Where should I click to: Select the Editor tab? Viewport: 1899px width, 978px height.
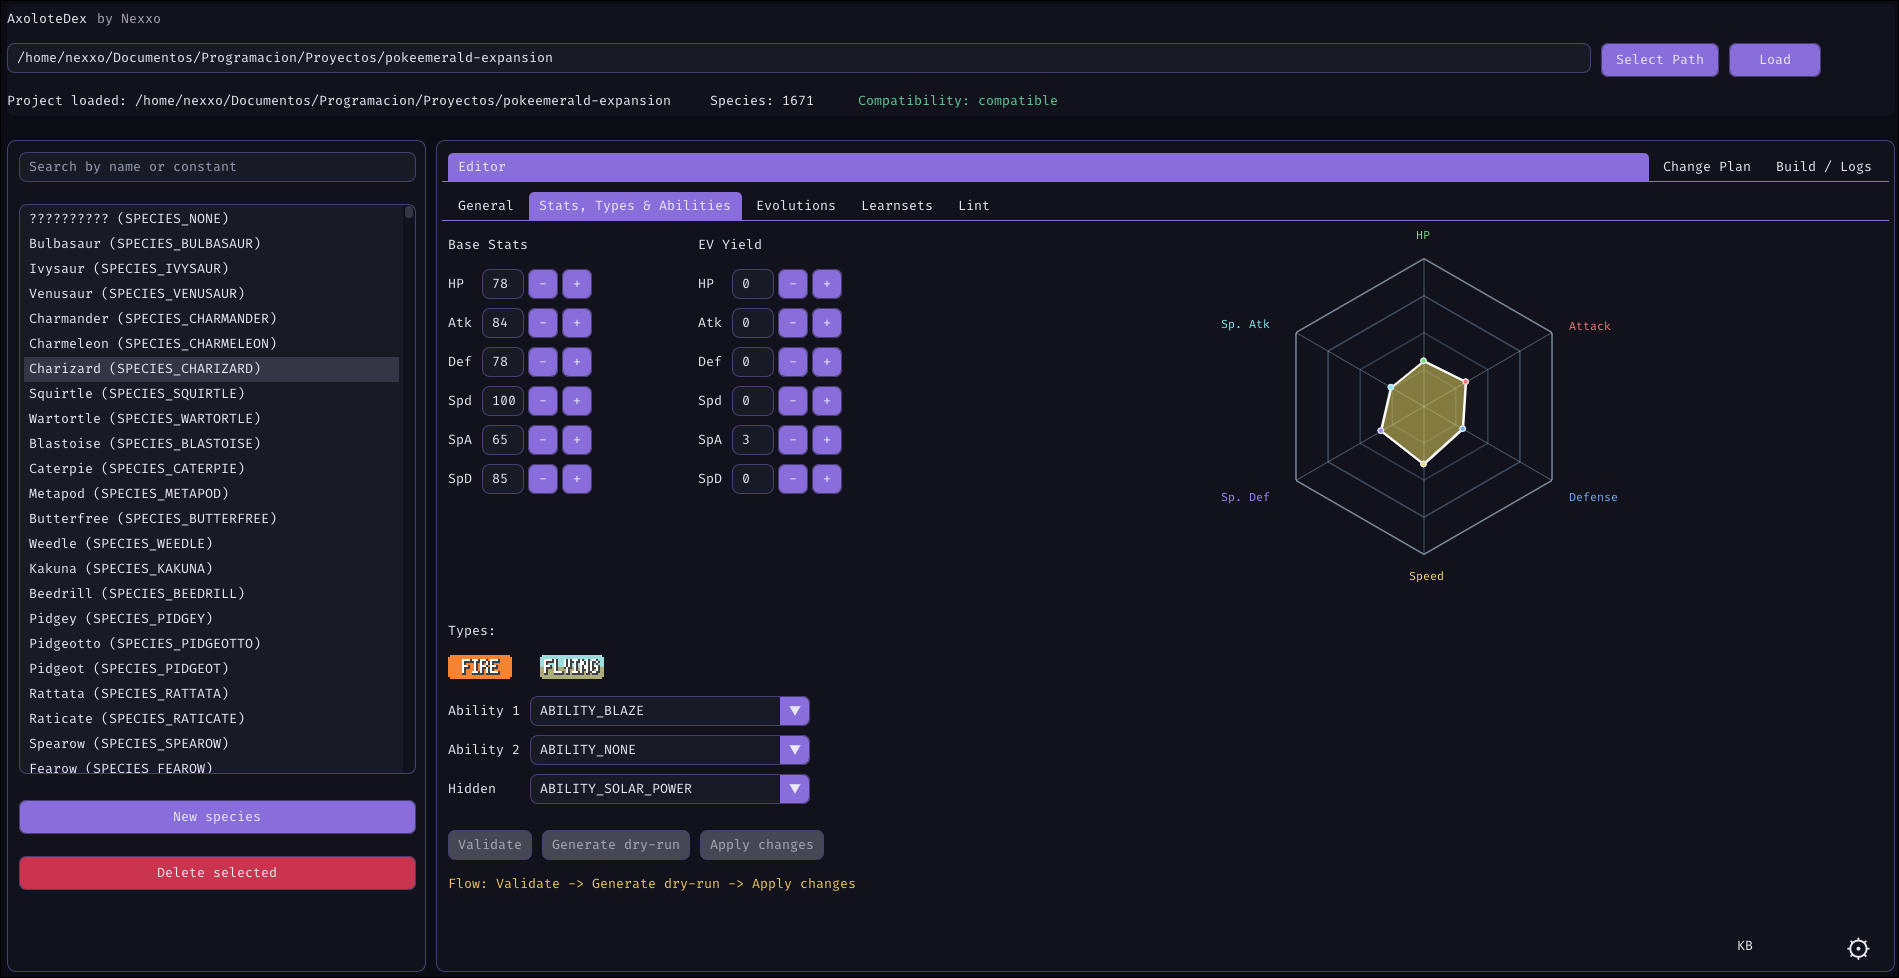(x=1048, y=167)
